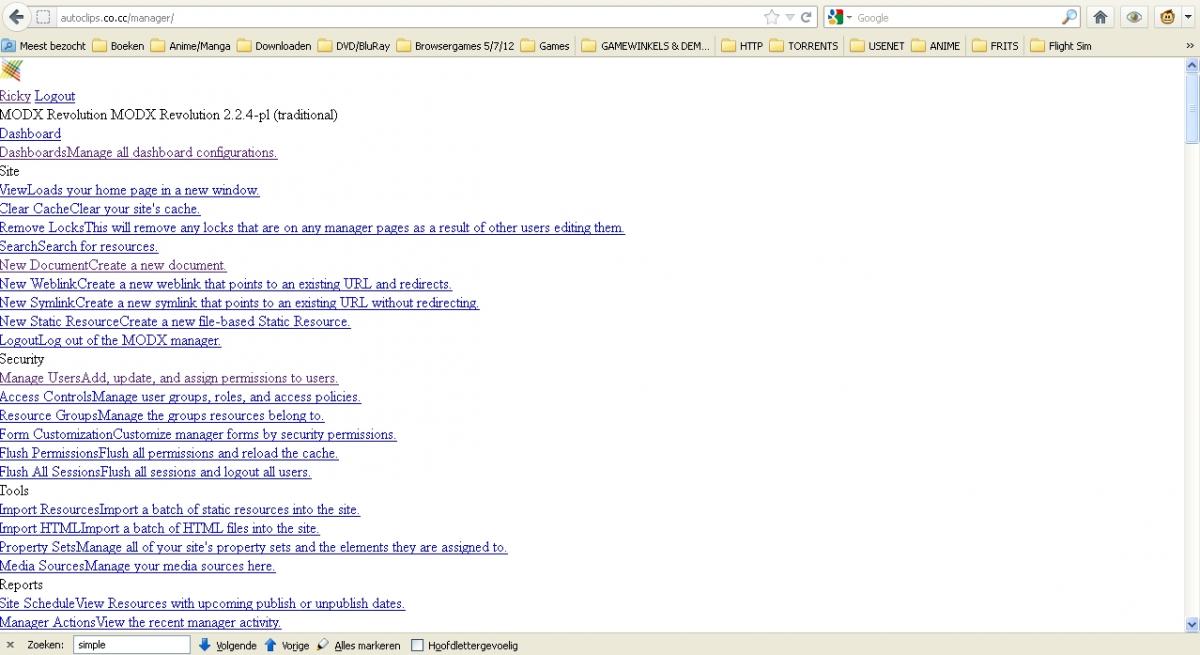Screen dimensions: 1200x655
Task: Open the Boeken bookmarks folder
Action: 118,46
